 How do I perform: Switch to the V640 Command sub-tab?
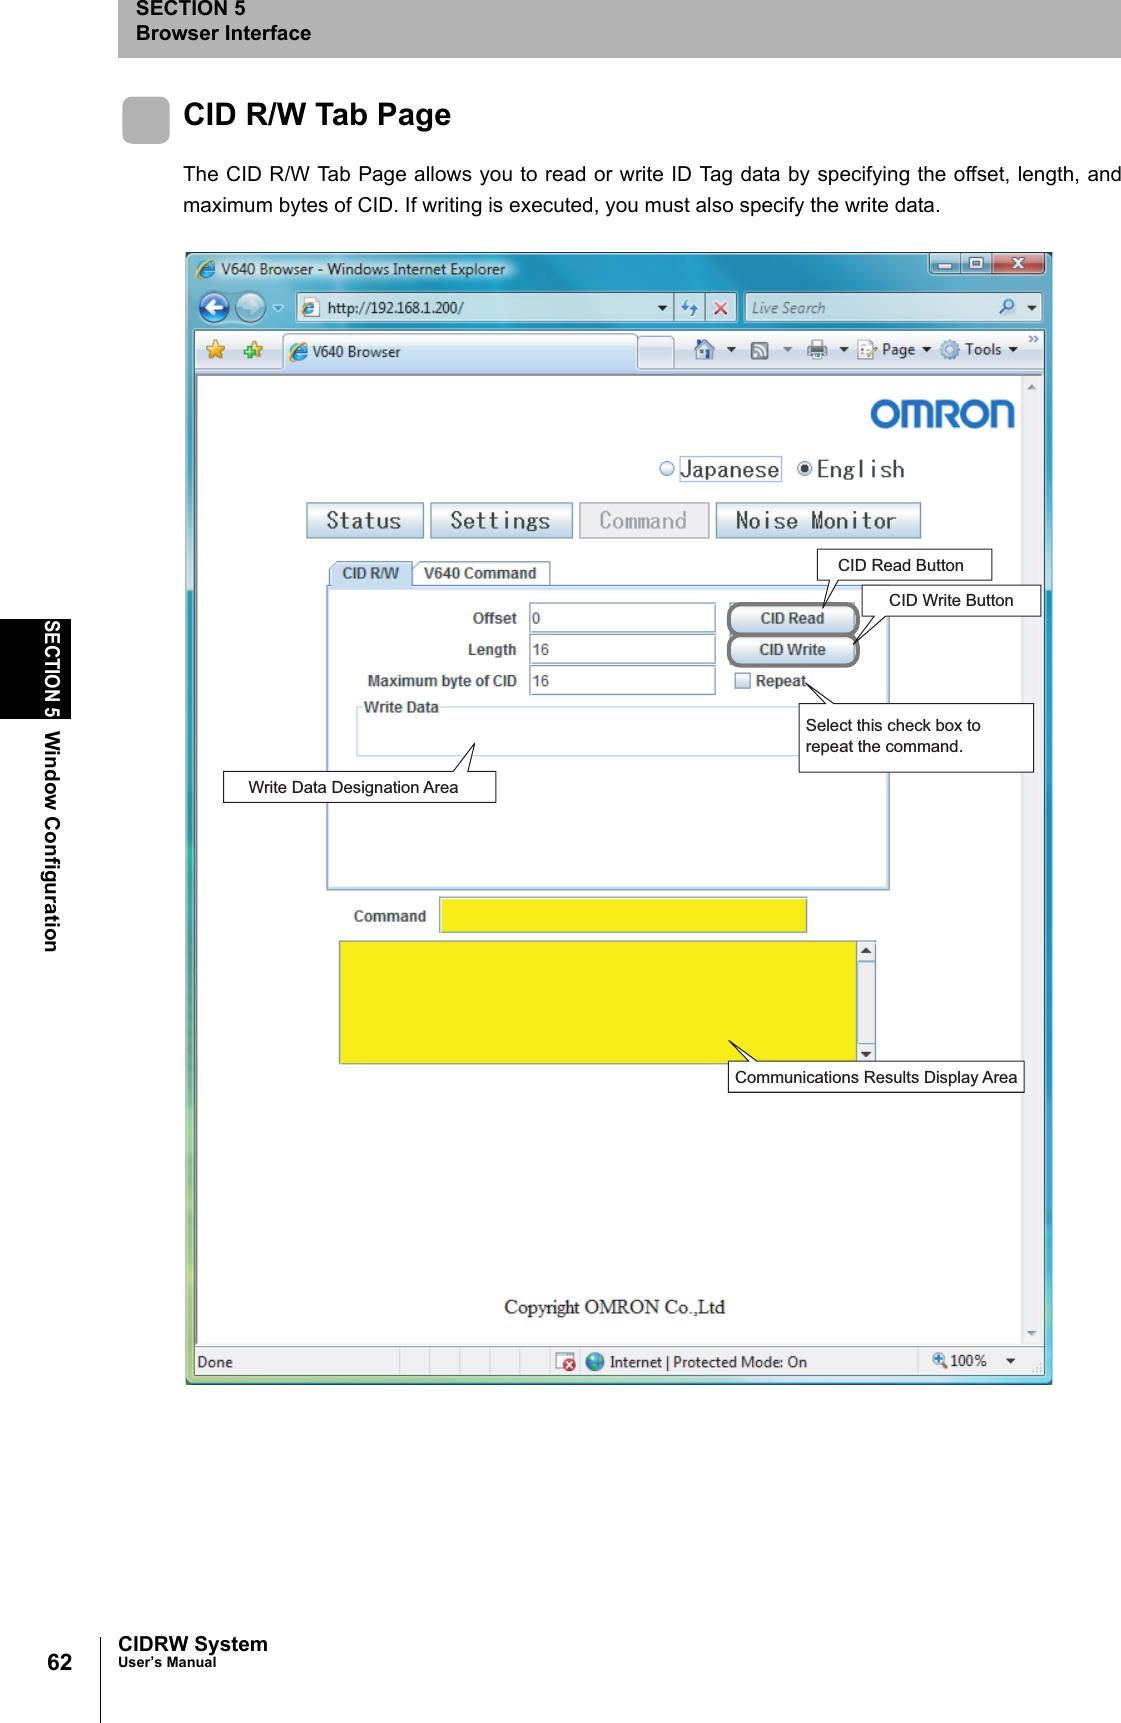click(x=480, y=573)
